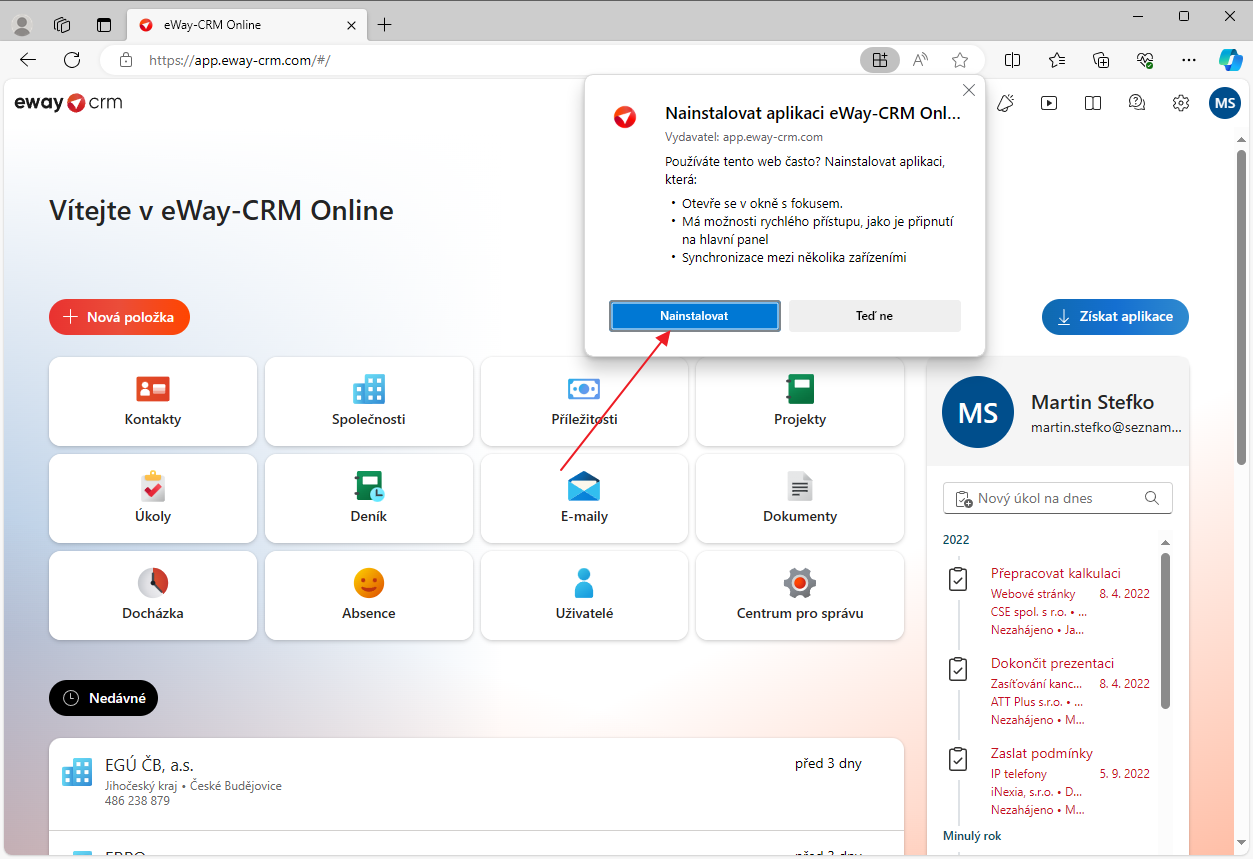
Task: Click the large MS profile avatar
Action: click(978, 412)
